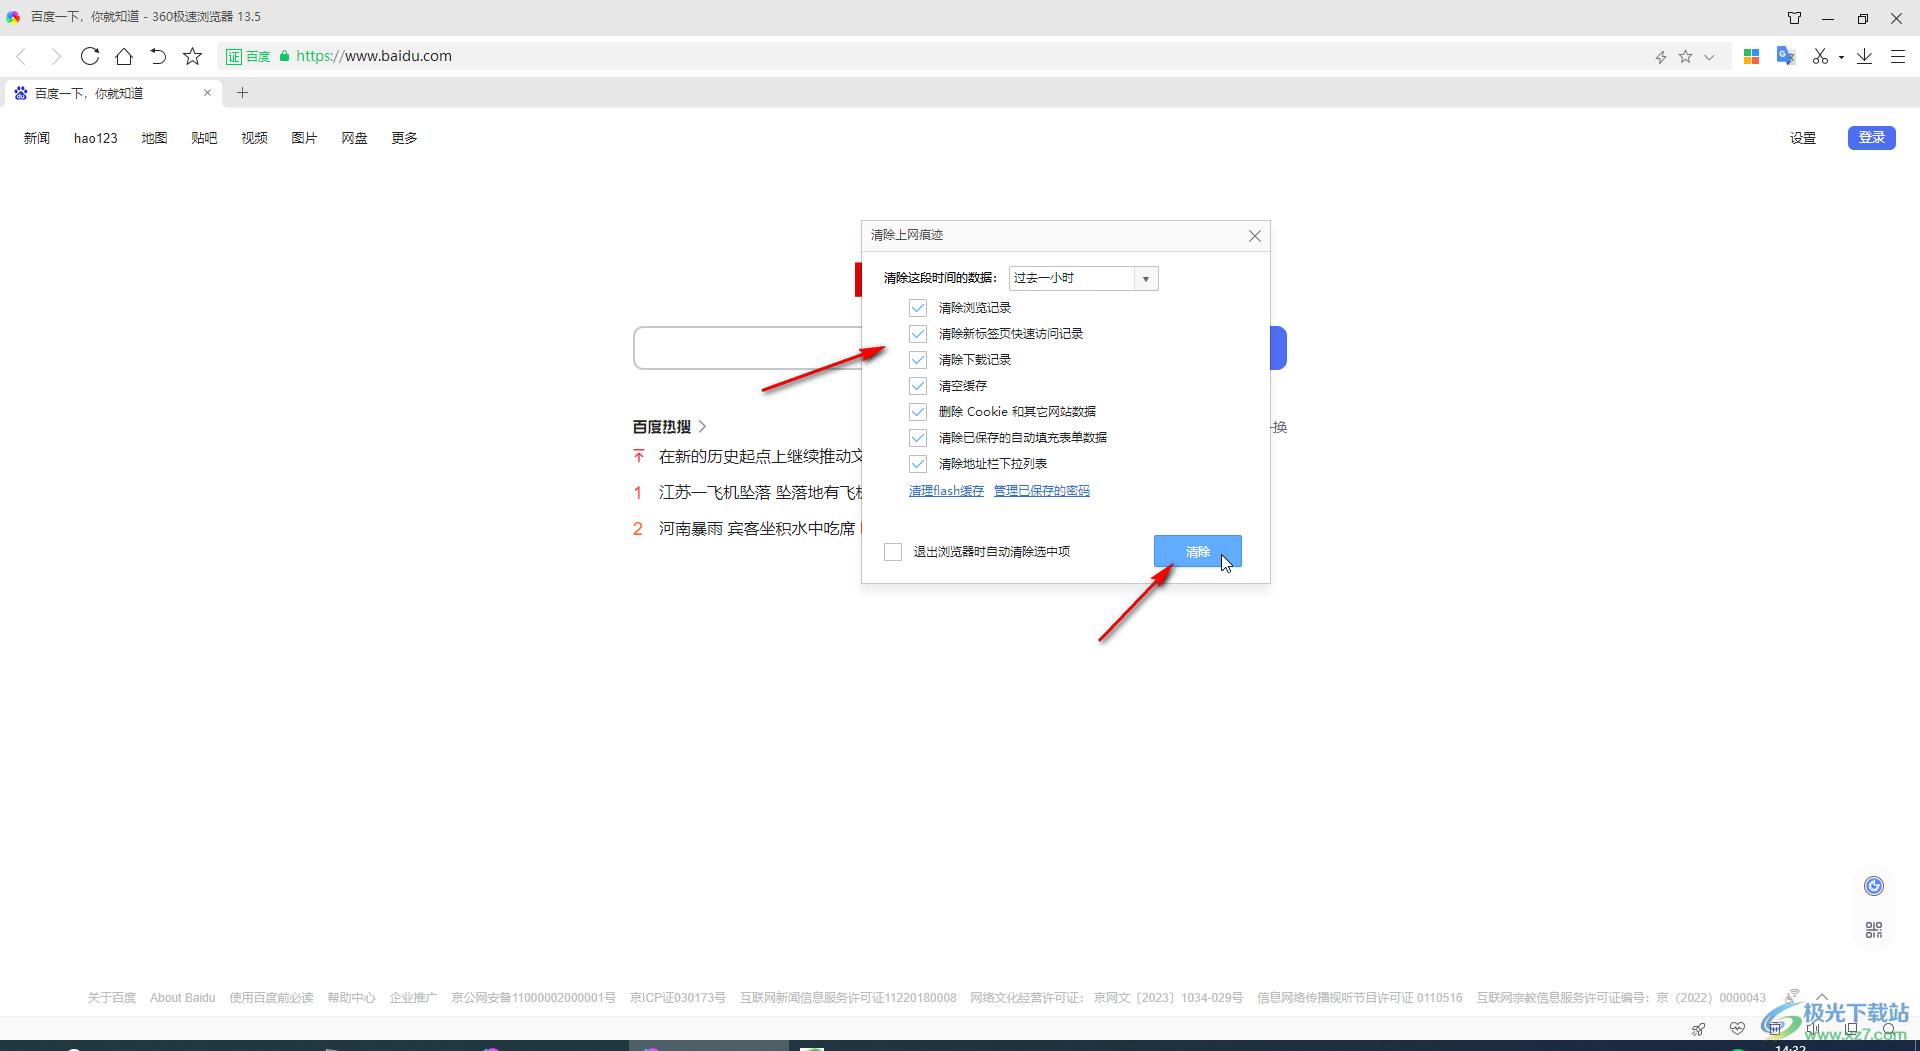Image resolution: width=1920 pixels, height=1051 pixels.
Task: Open 百度热搜 heading link
Action: tap(669, 427)
